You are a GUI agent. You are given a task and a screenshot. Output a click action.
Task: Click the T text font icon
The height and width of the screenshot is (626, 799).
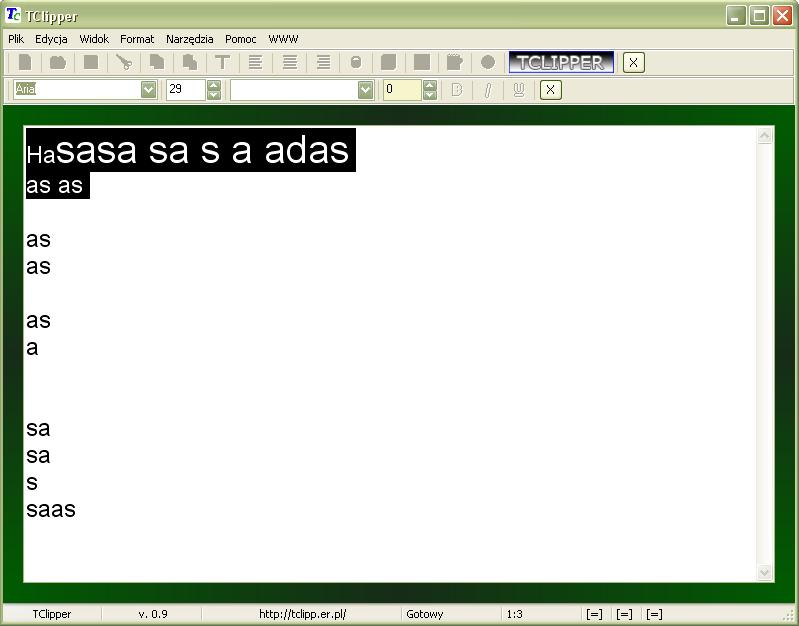coord(223,62)
